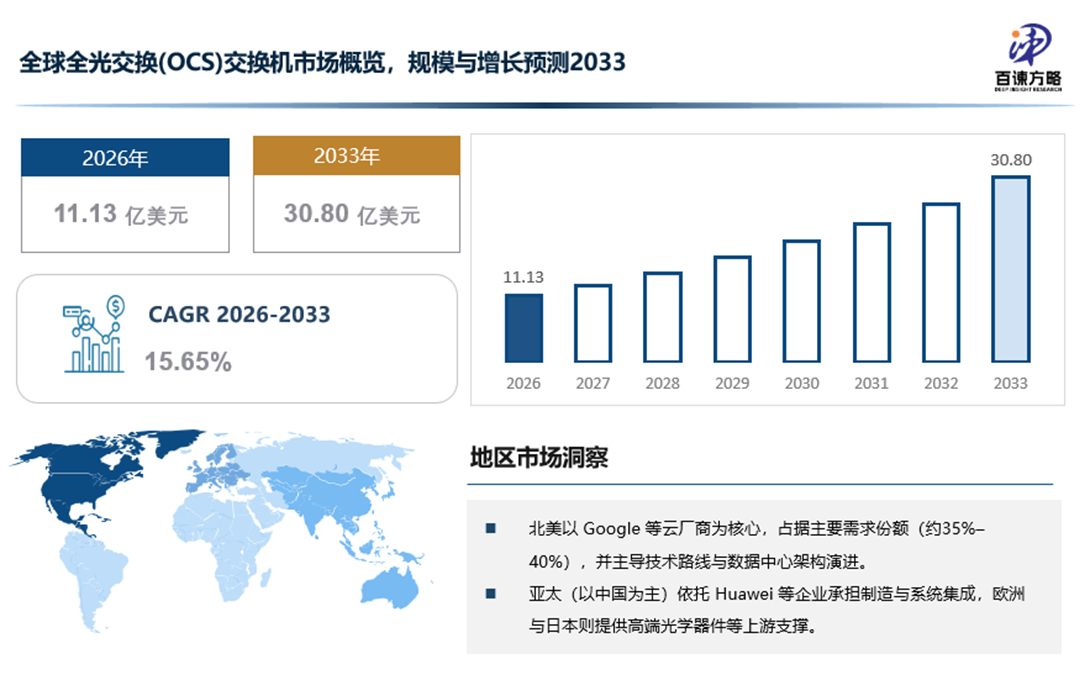Click the 15.65% CAGR value

[188, 362]
